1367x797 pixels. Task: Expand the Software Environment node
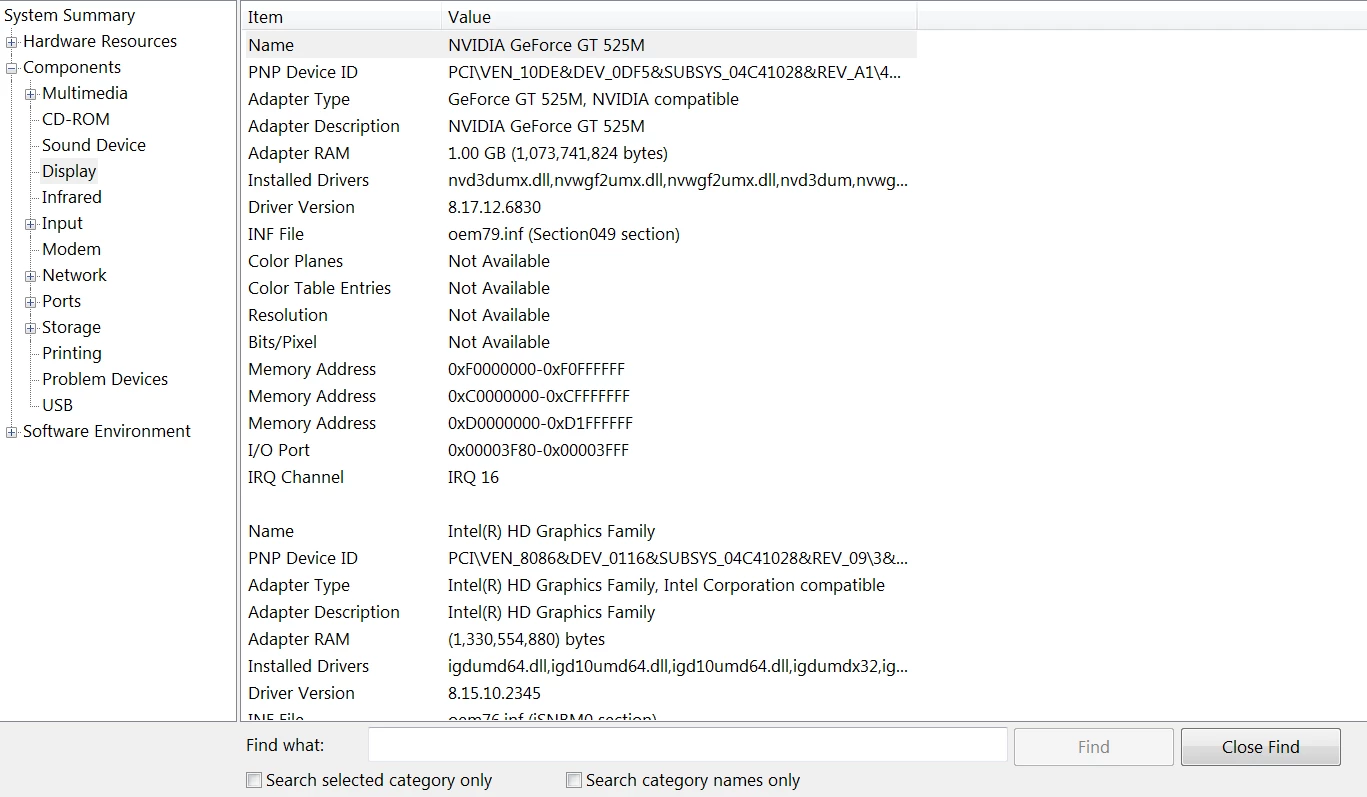(x=12, y=432)
